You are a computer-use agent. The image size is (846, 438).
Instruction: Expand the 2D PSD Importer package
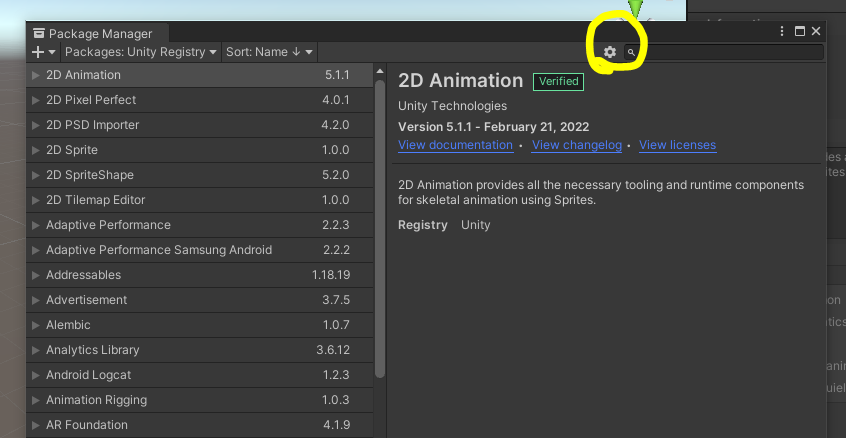click(36, 125)
